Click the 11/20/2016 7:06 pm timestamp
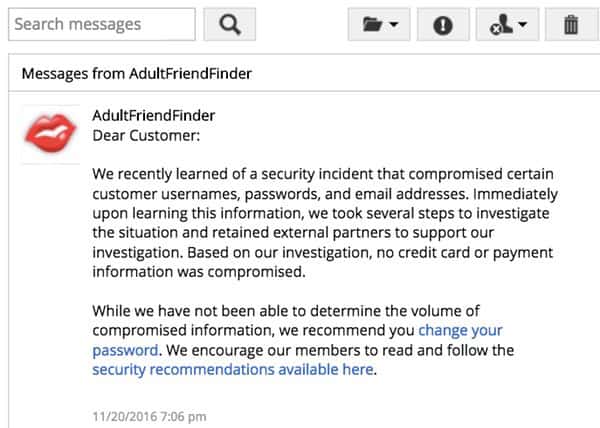 tap(149, 414)
